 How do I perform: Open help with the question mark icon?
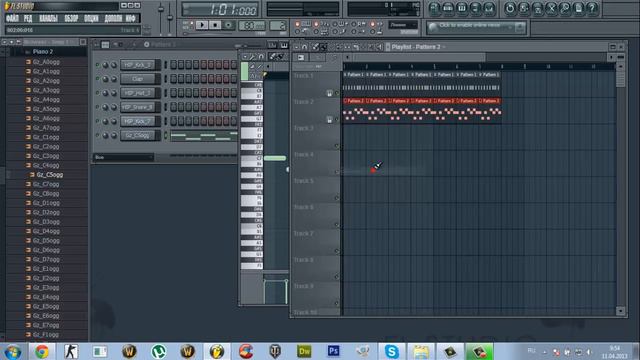click(x=592, y=8)
